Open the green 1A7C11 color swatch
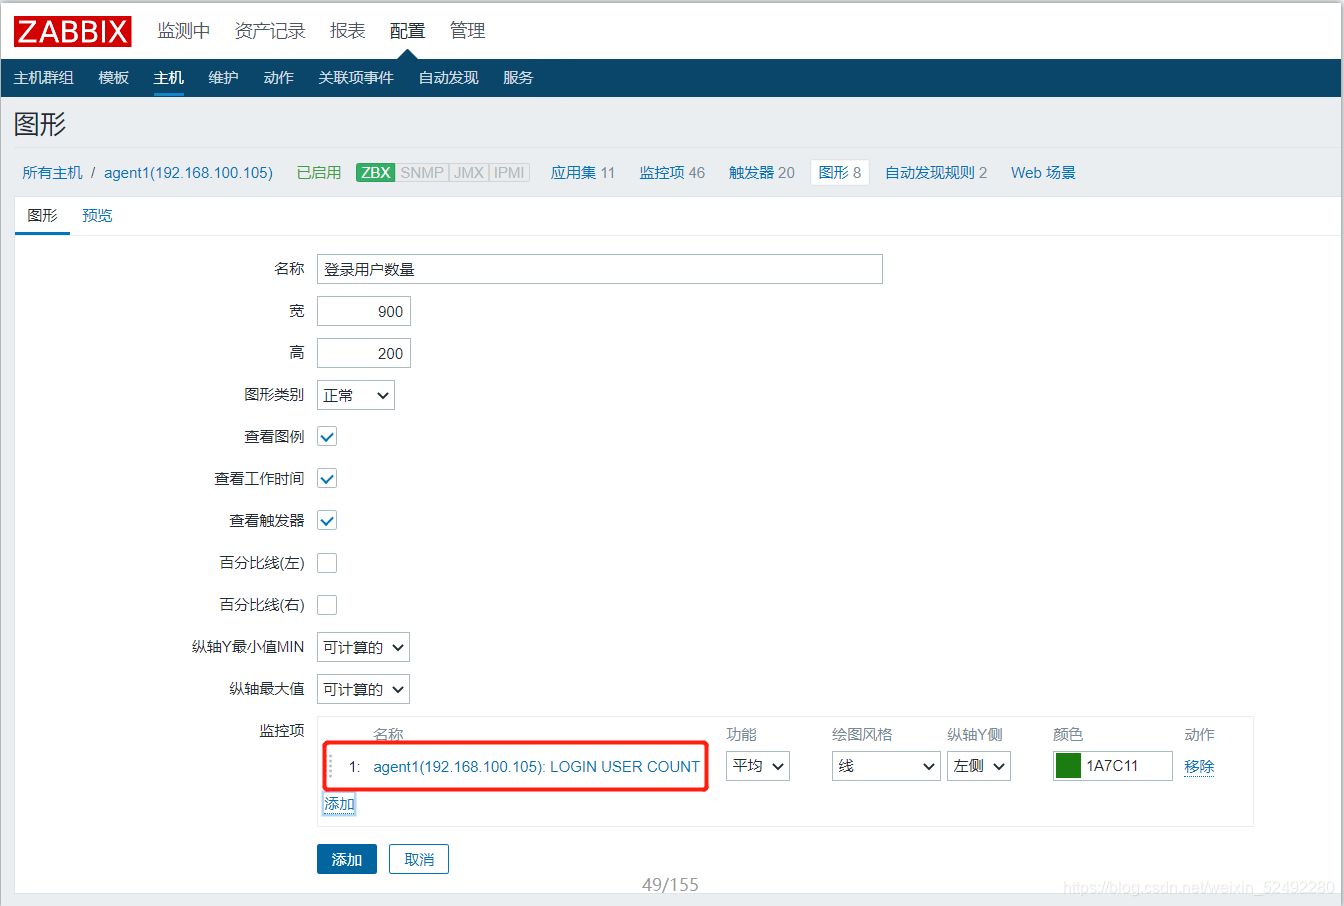This screenshot has height=906, width=1344. pos(1068,766)
